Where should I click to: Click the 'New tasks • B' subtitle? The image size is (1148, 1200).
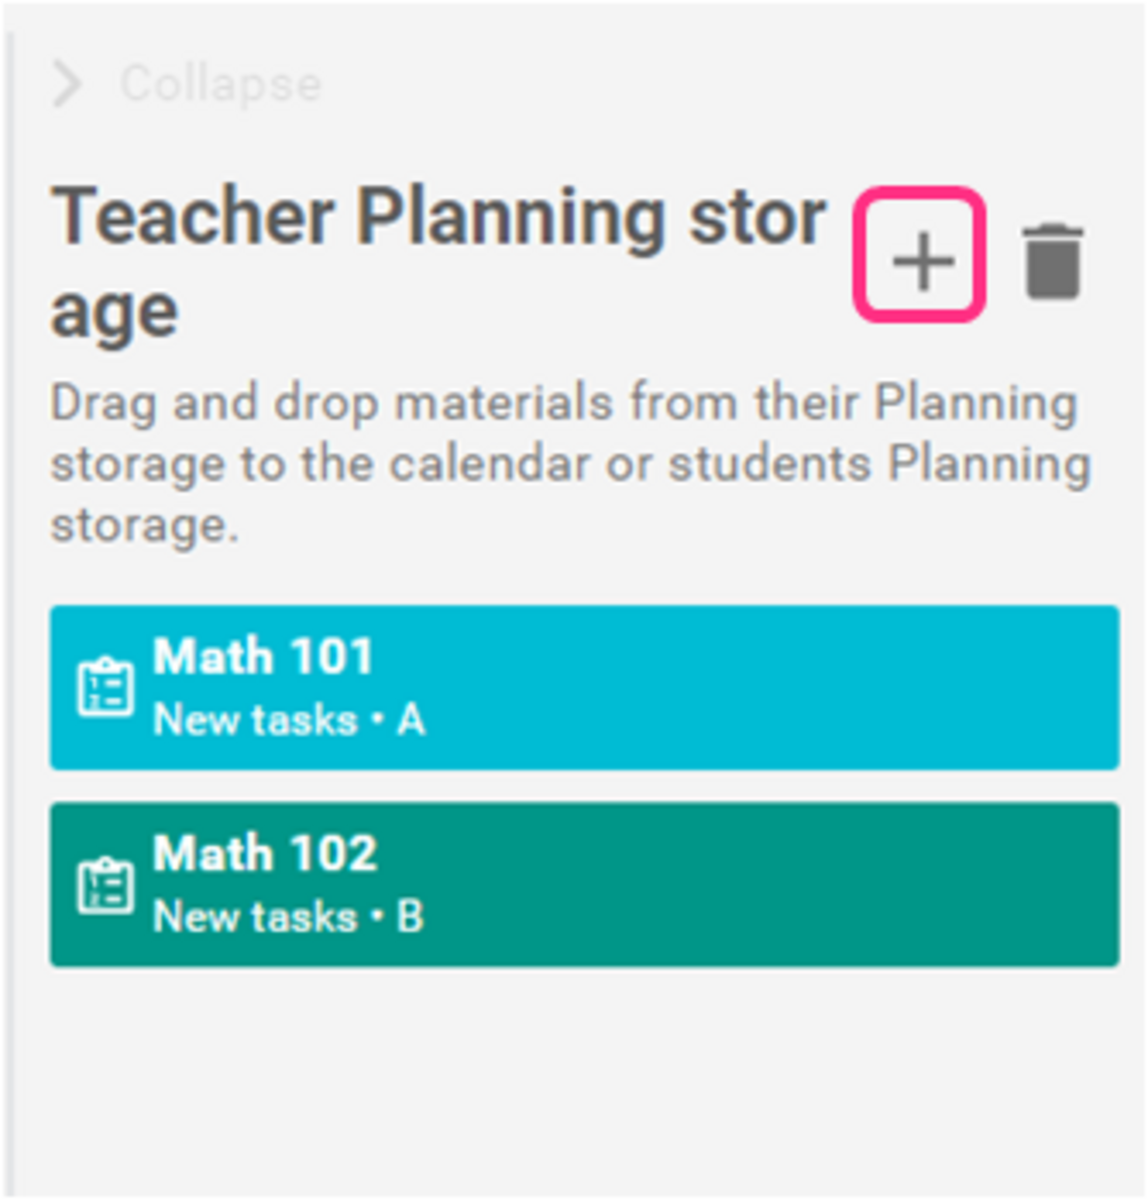(288, 917)
